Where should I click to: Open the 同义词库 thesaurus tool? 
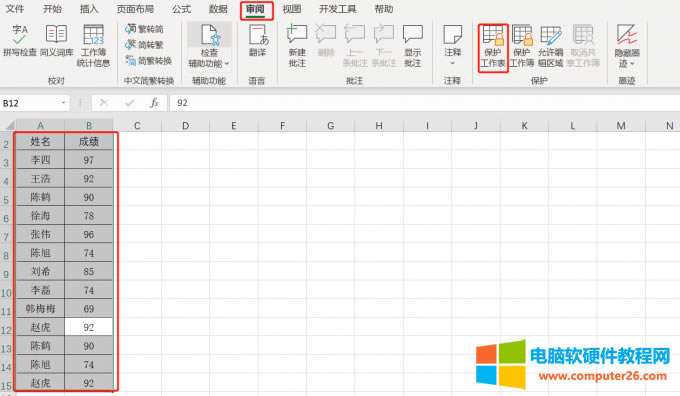56,41
